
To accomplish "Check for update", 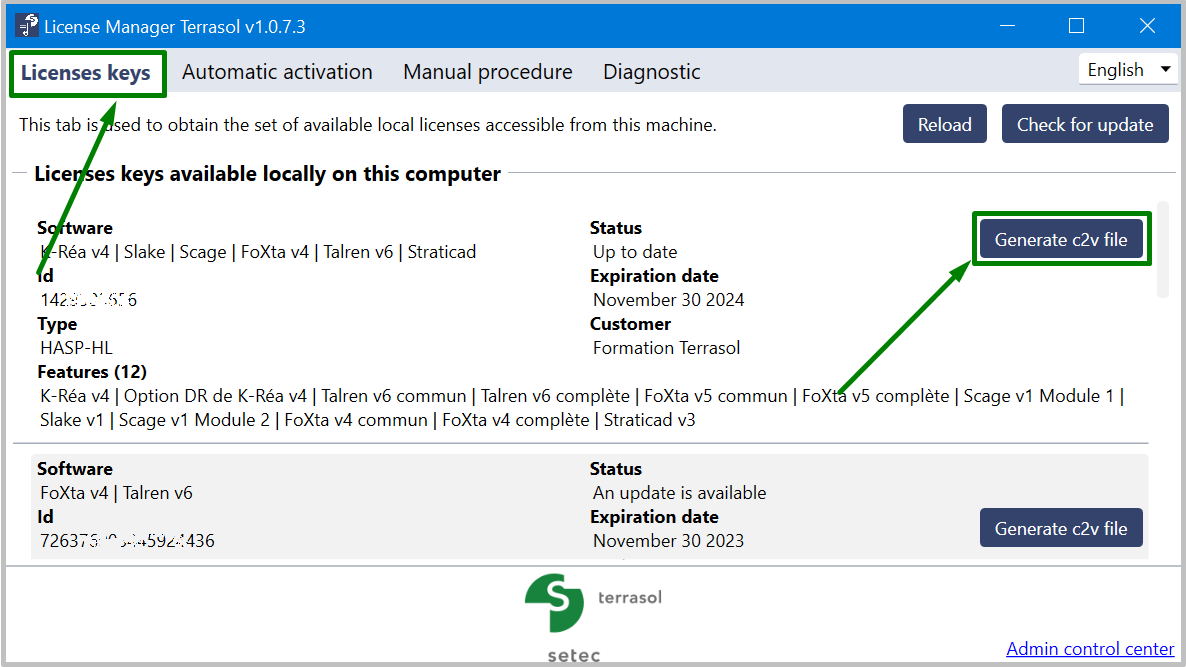I will tap(1085, 124).
